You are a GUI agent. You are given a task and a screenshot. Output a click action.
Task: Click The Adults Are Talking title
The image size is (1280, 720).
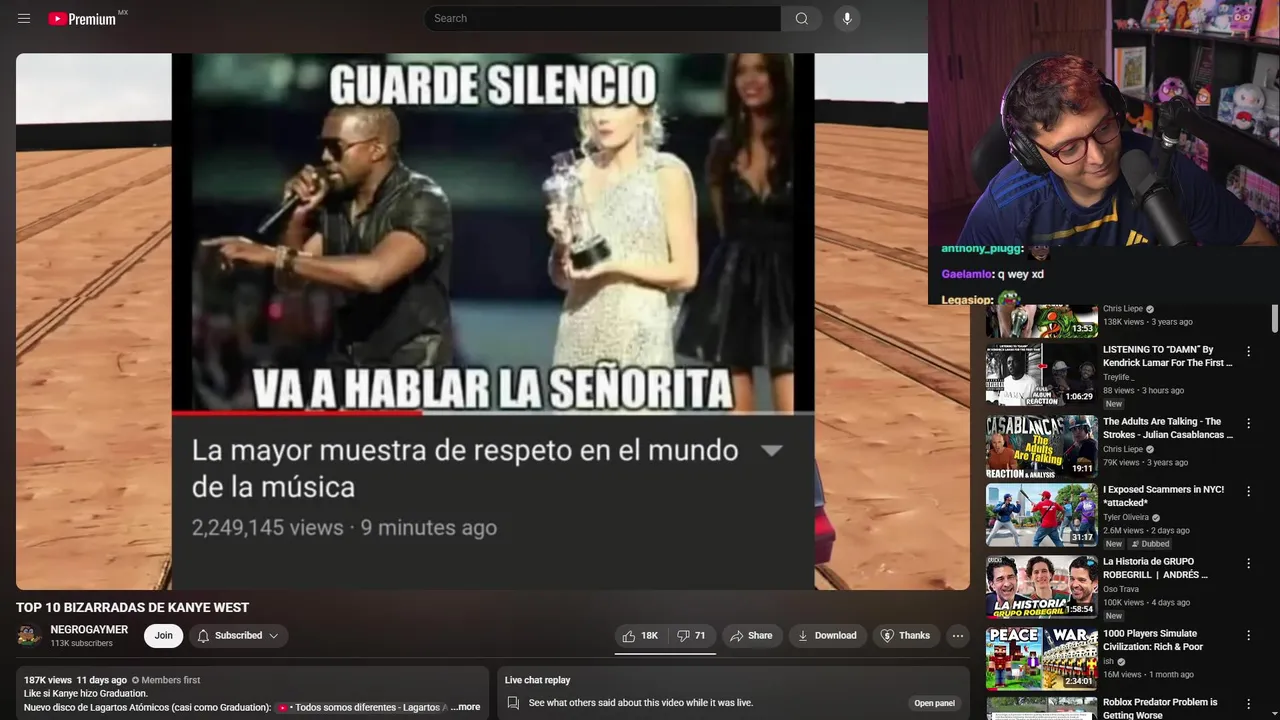pos(1168,428)
